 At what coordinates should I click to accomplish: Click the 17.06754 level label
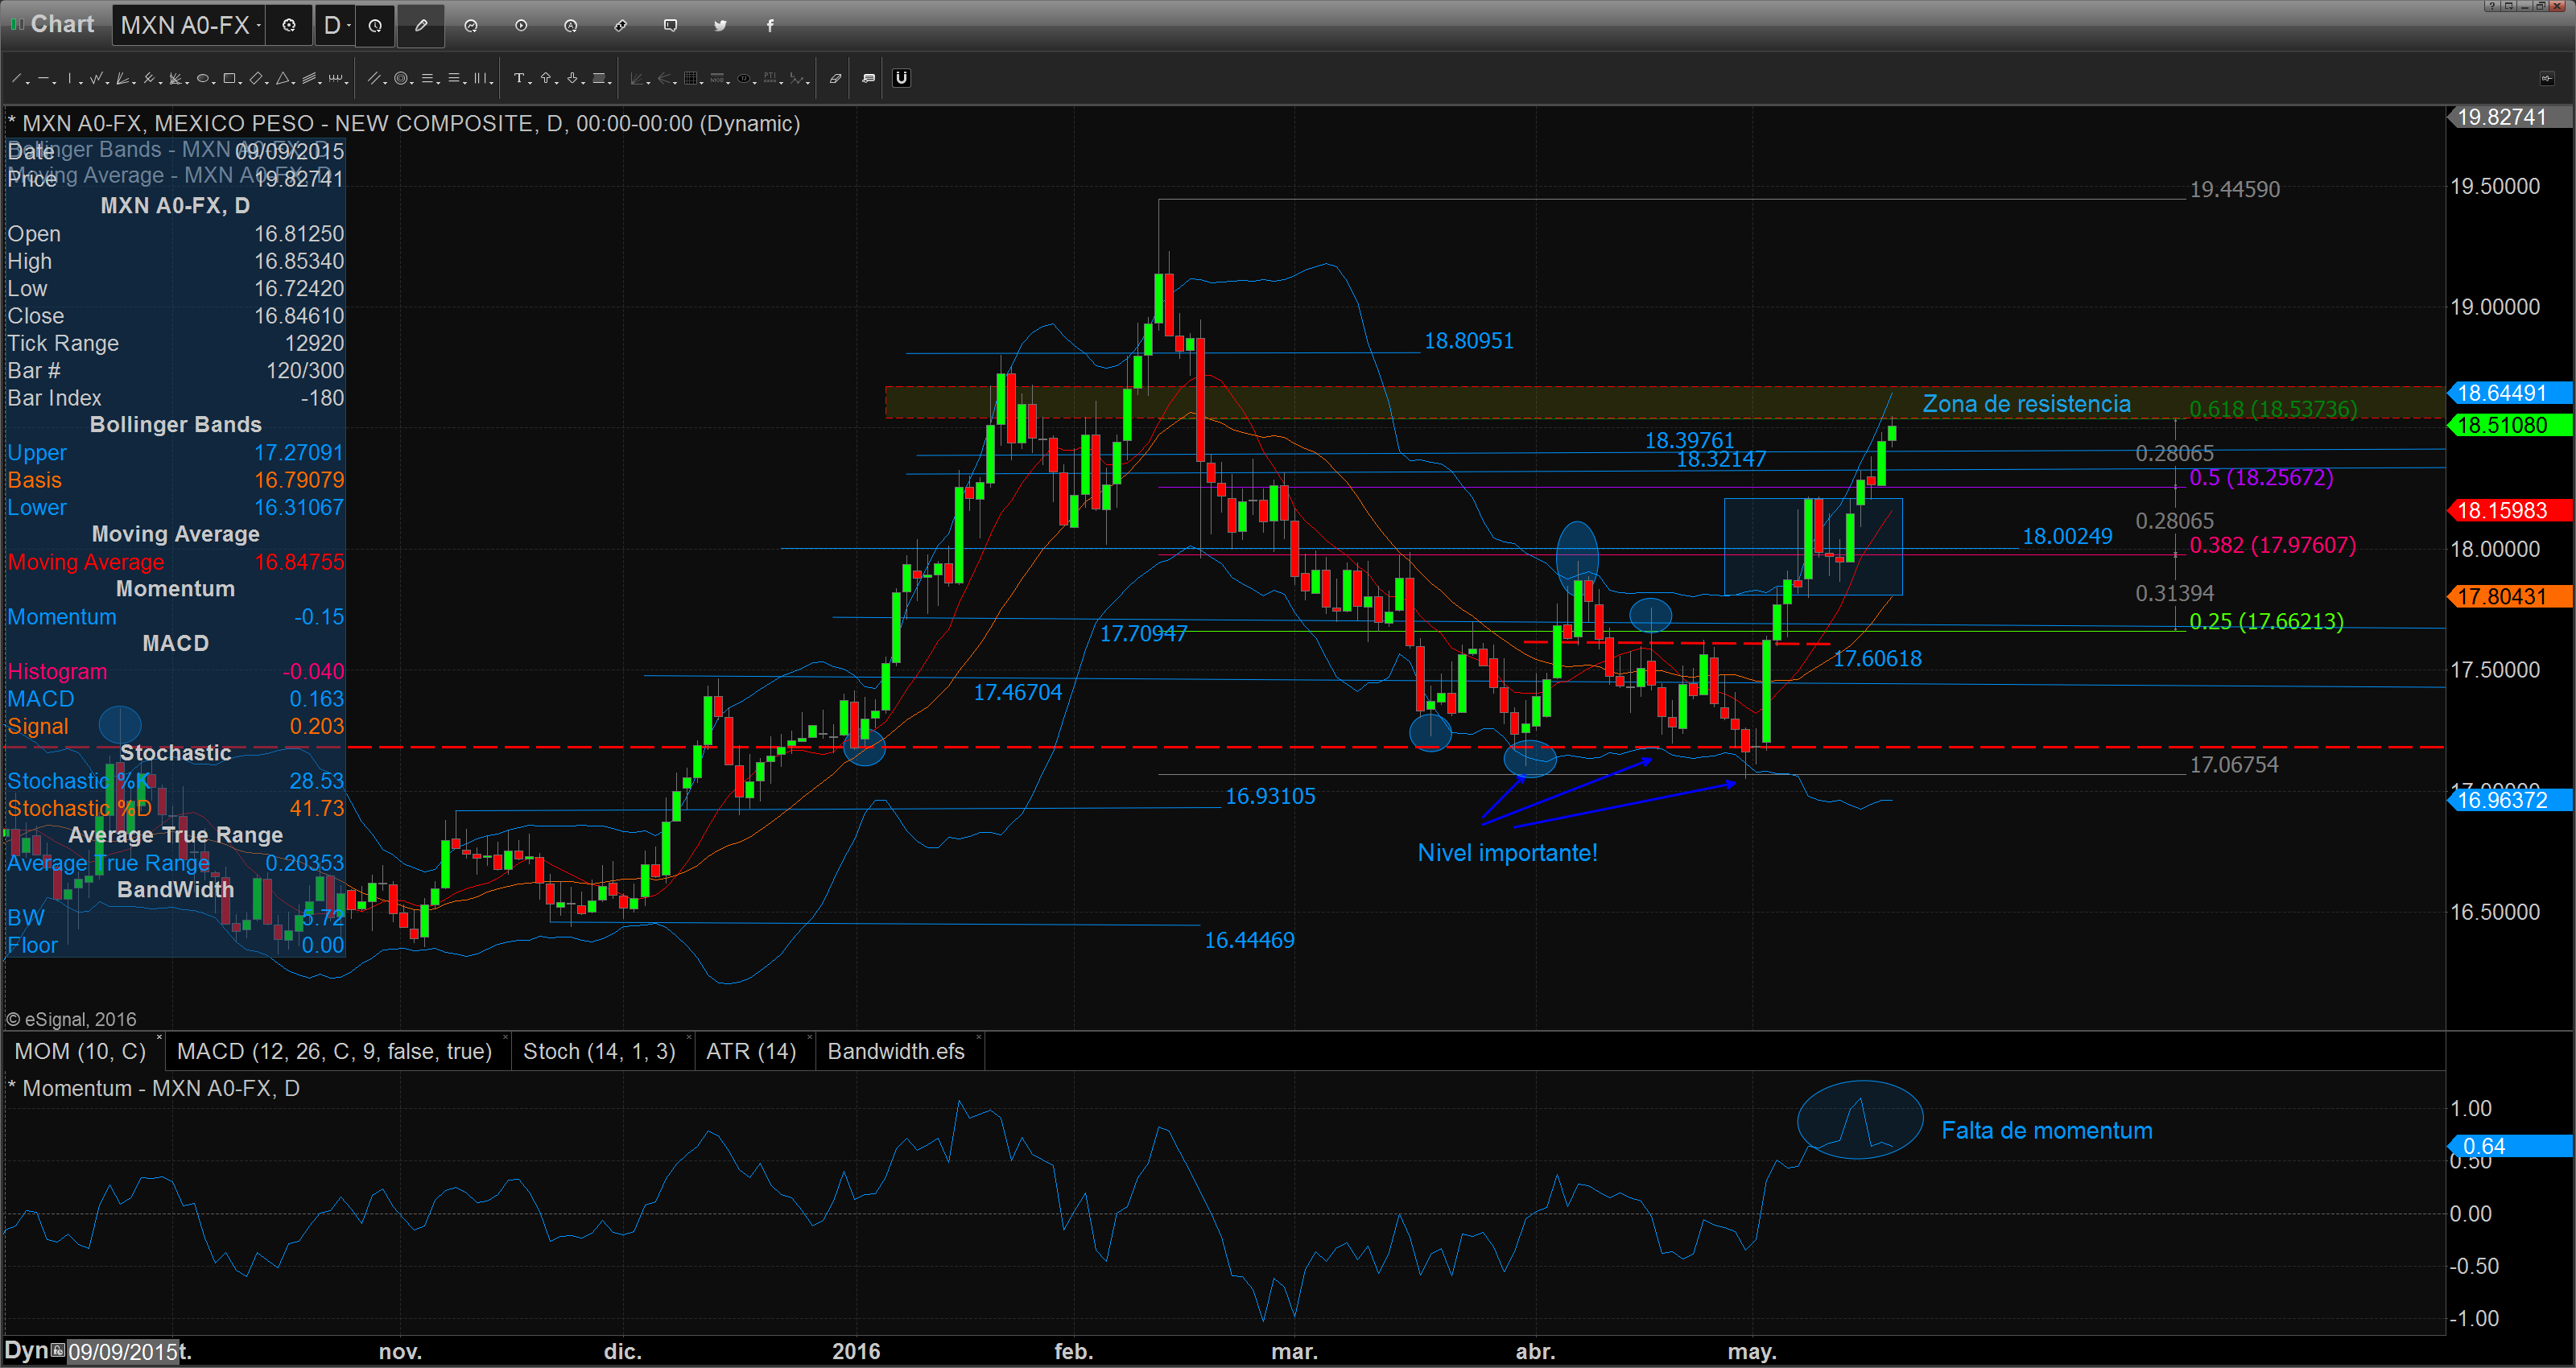[x=2234, y=765]
